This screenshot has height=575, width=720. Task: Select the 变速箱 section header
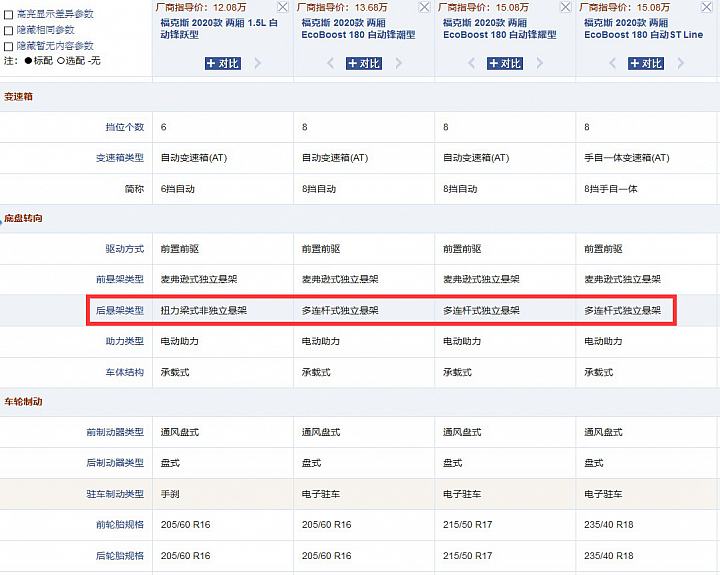click(x=18, y=97)
